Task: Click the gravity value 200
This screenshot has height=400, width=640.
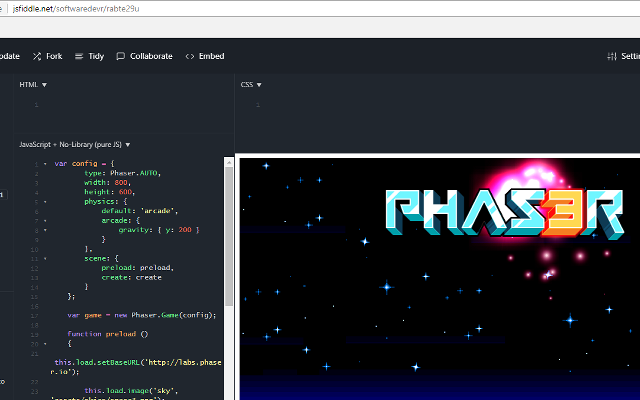Action: pyautogui.click(x=185, y=230)
